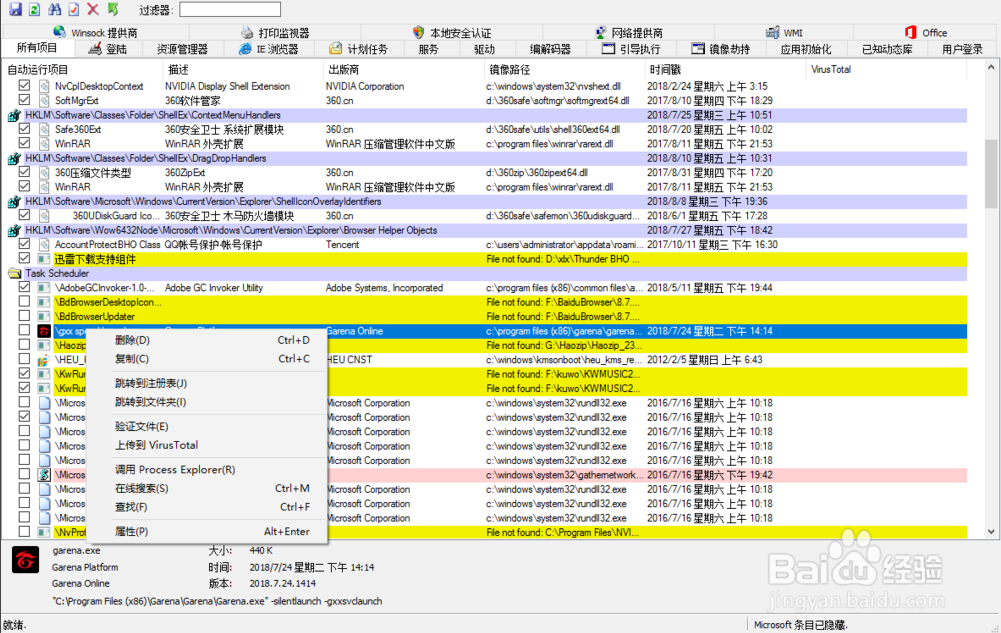1001x633 pixels.
Task: Uncheck the NvCplDesktopContext entry checkbox
Action: (x=24, y=86)
